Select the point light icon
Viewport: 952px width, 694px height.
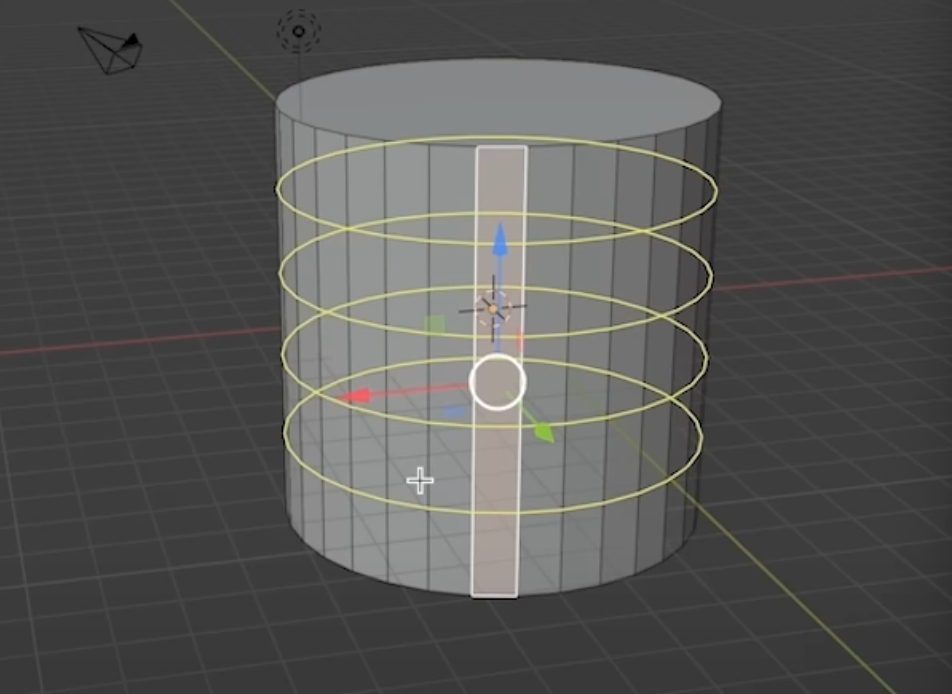[297, 29]
